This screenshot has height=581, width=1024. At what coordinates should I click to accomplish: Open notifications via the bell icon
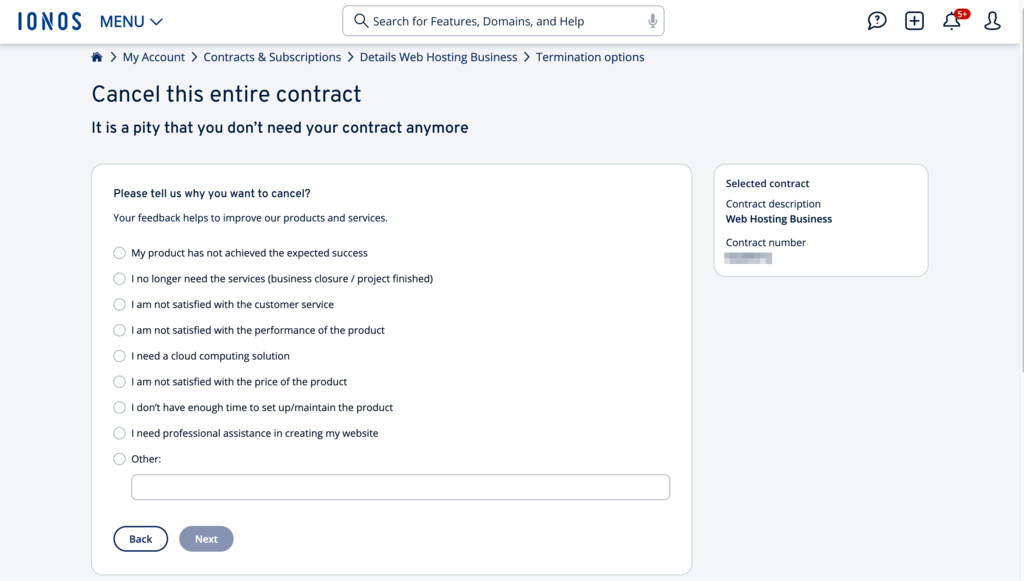951,21
